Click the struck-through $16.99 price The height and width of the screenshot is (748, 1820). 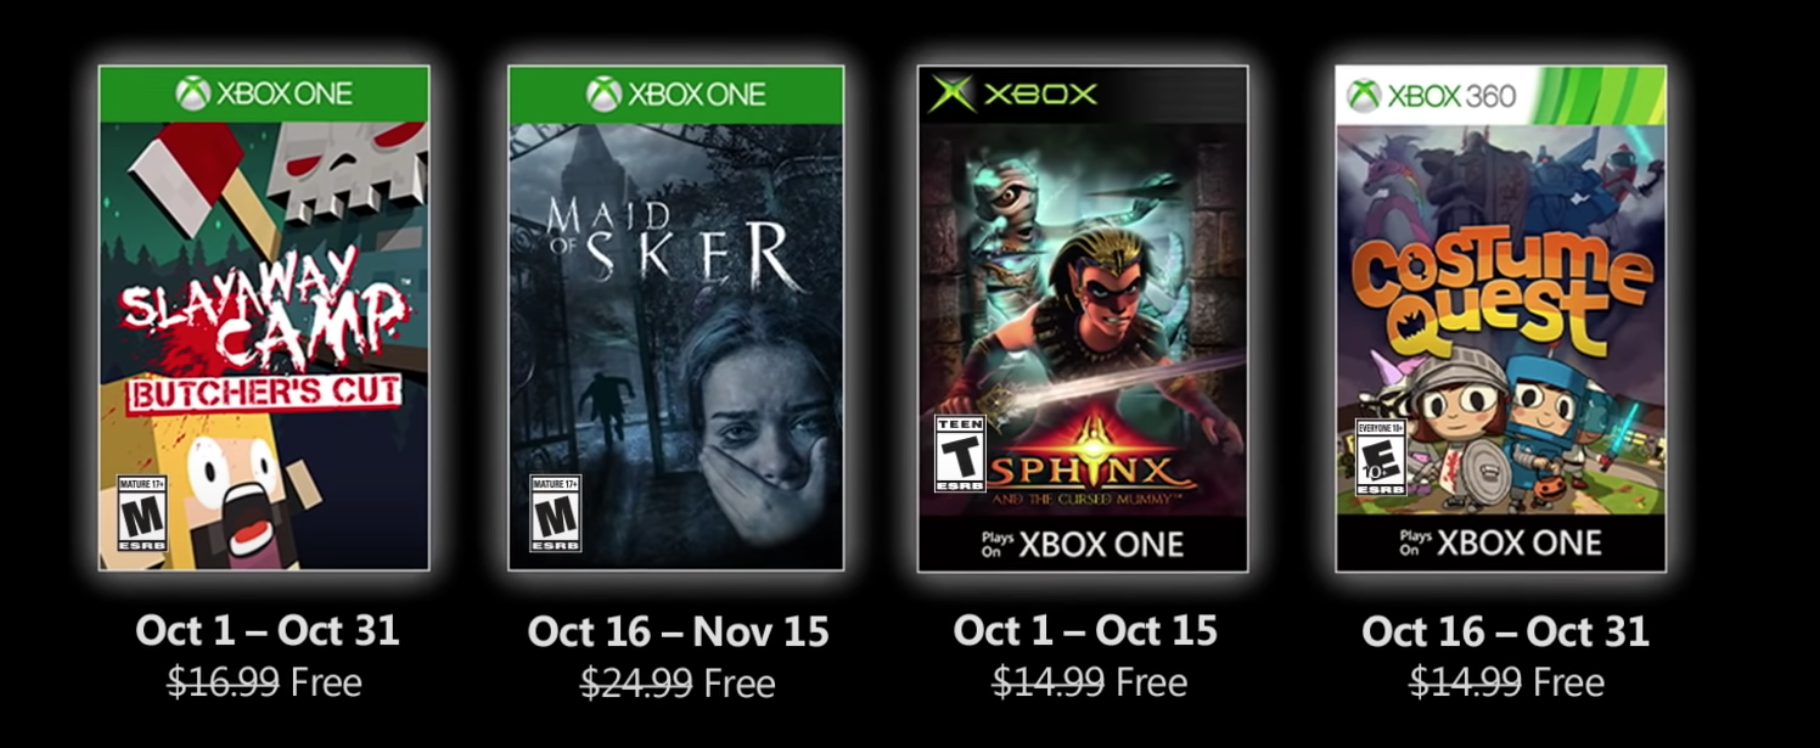pos(223,683)
